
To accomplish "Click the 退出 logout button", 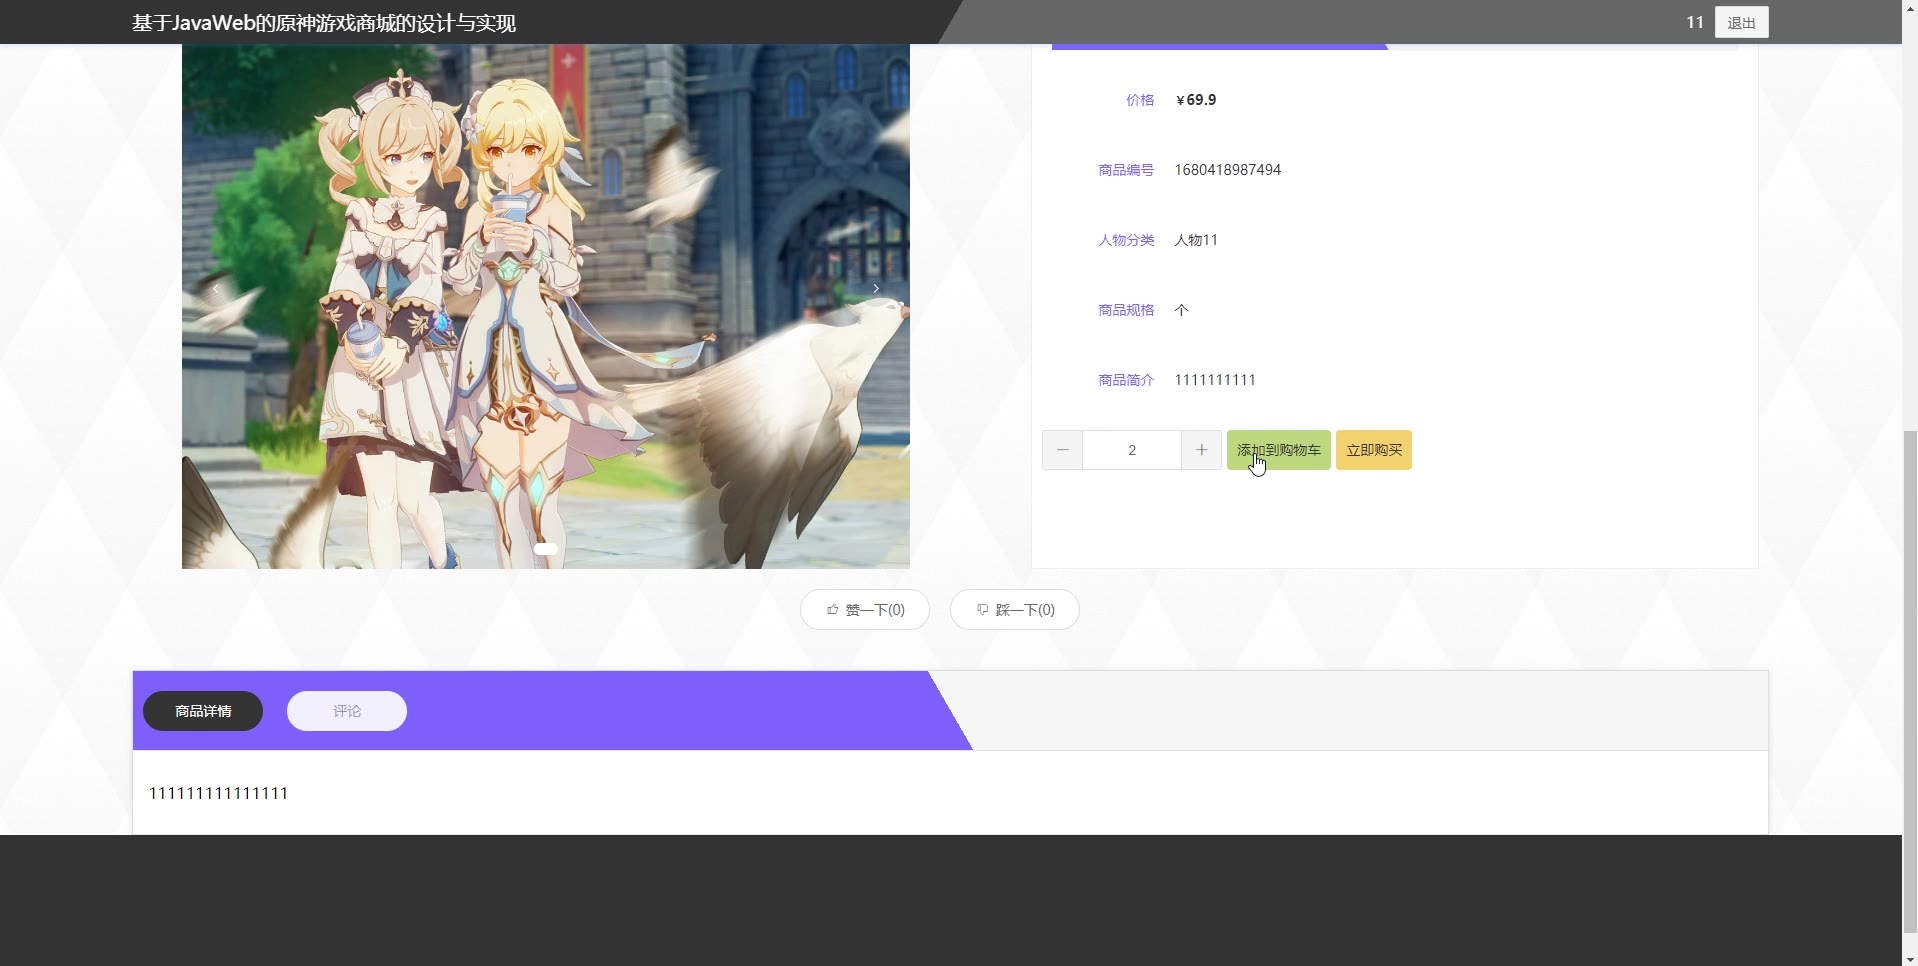I will (1741, 22).
